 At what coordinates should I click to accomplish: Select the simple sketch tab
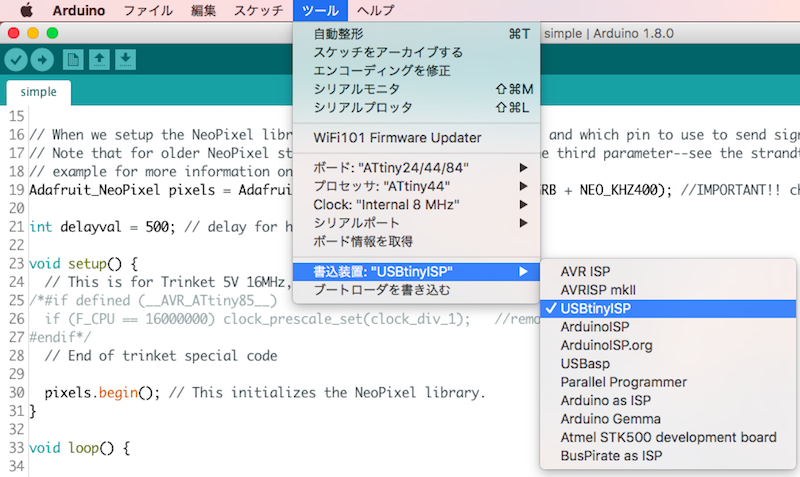39,92
